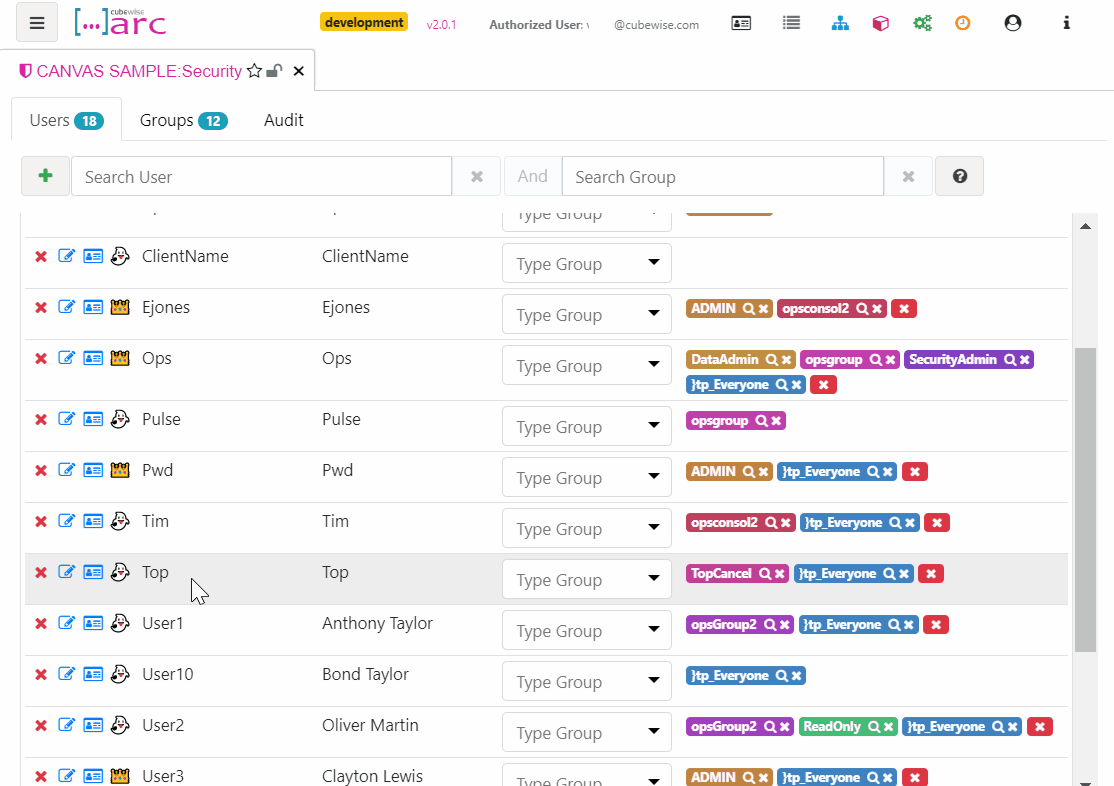Click the vertical scrollbar thumb of user list

(x=1085, y=500)
